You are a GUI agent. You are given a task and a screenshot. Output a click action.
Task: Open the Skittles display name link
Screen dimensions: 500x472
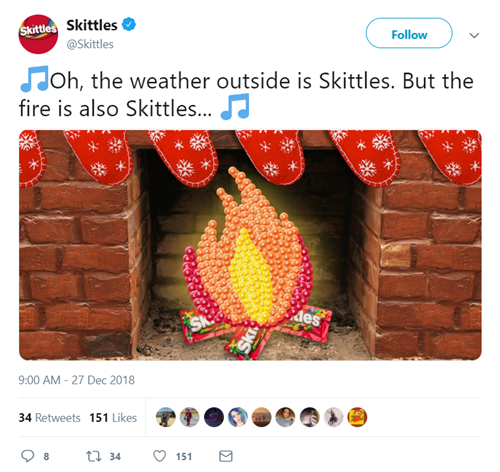[x=92, y=25]
